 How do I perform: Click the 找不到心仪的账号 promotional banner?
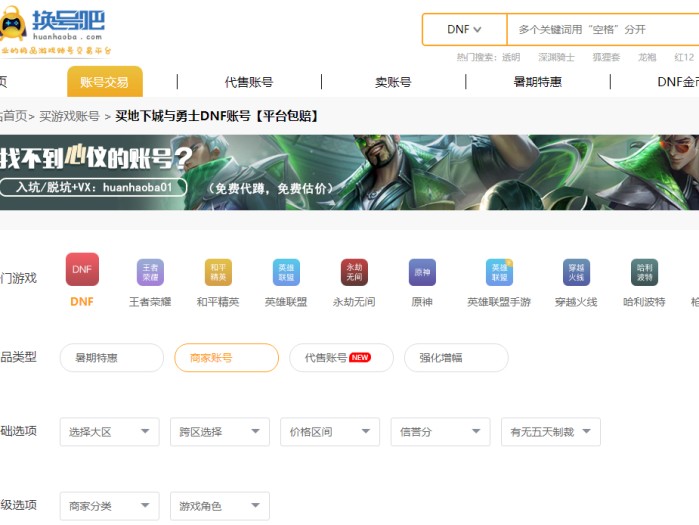pos(350,172)
